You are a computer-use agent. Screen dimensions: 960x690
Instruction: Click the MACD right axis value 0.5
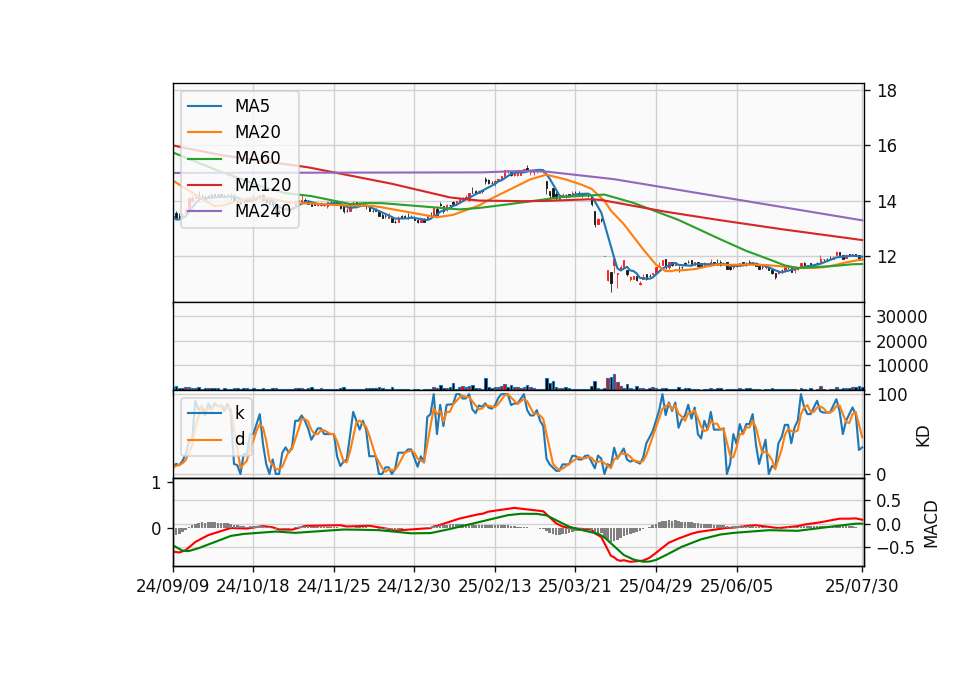[x=888, y=501]
